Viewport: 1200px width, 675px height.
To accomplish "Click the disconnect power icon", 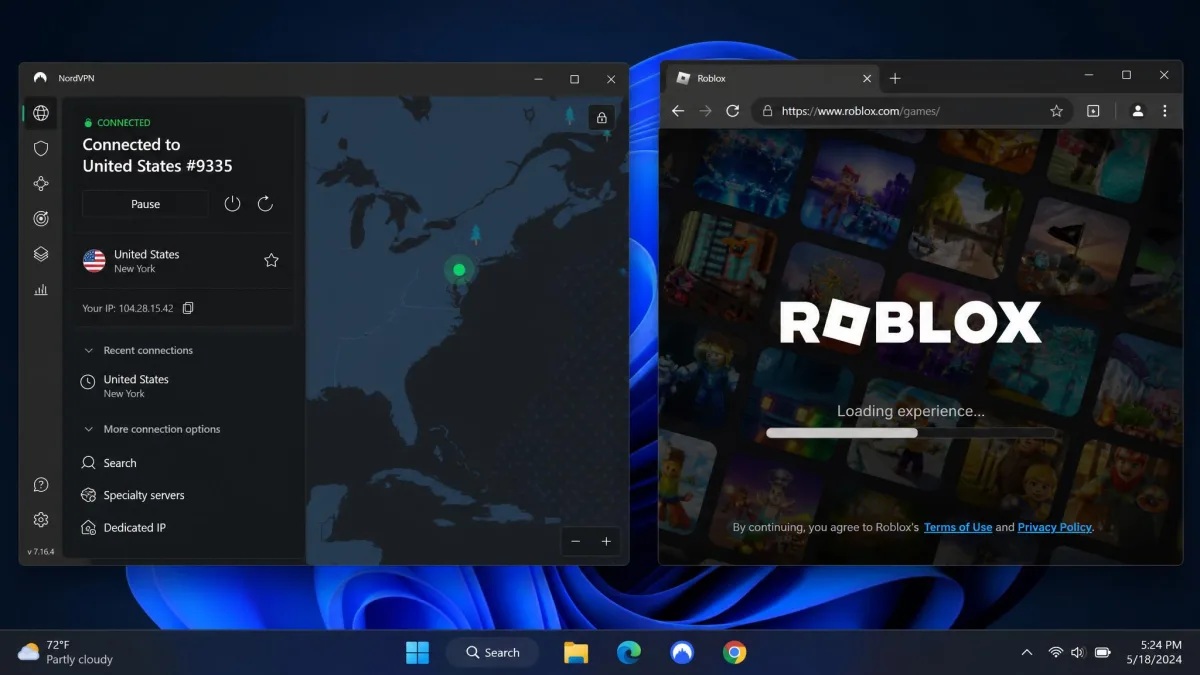I will tap(232, 204).
